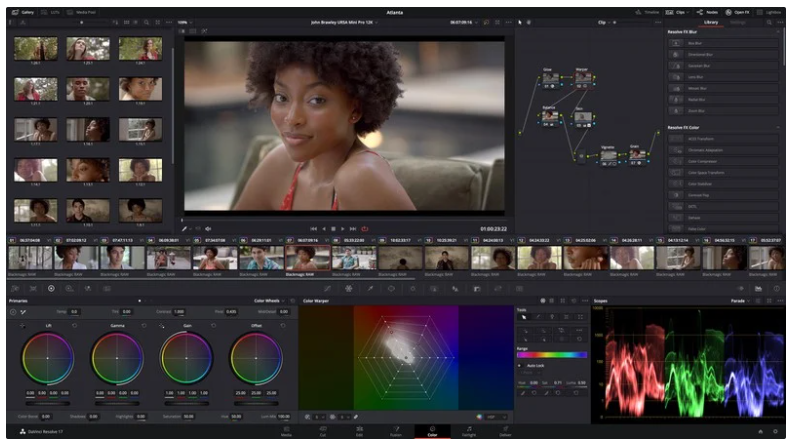
Task: Click the Lift master wheel slider
Action: (48, 403)
